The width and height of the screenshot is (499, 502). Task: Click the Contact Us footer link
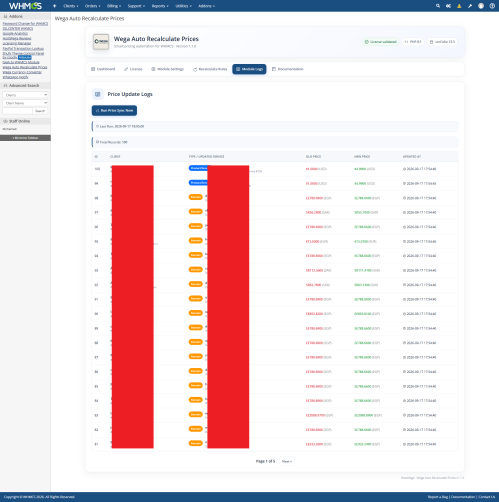[x=487, y=497]
